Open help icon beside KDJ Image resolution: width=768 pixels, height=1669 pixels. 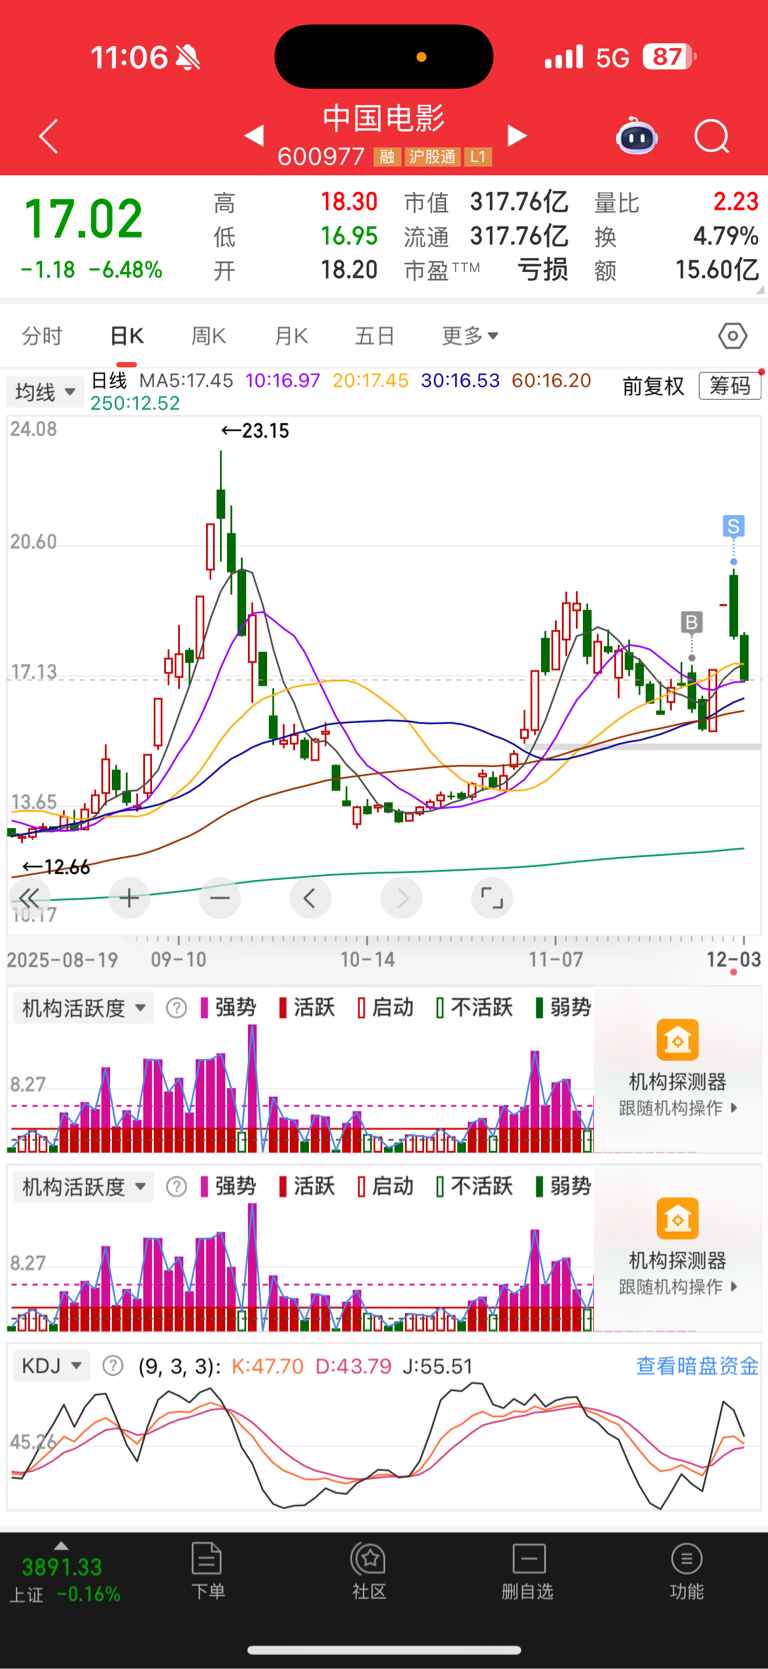click(x=113, y=1366)
